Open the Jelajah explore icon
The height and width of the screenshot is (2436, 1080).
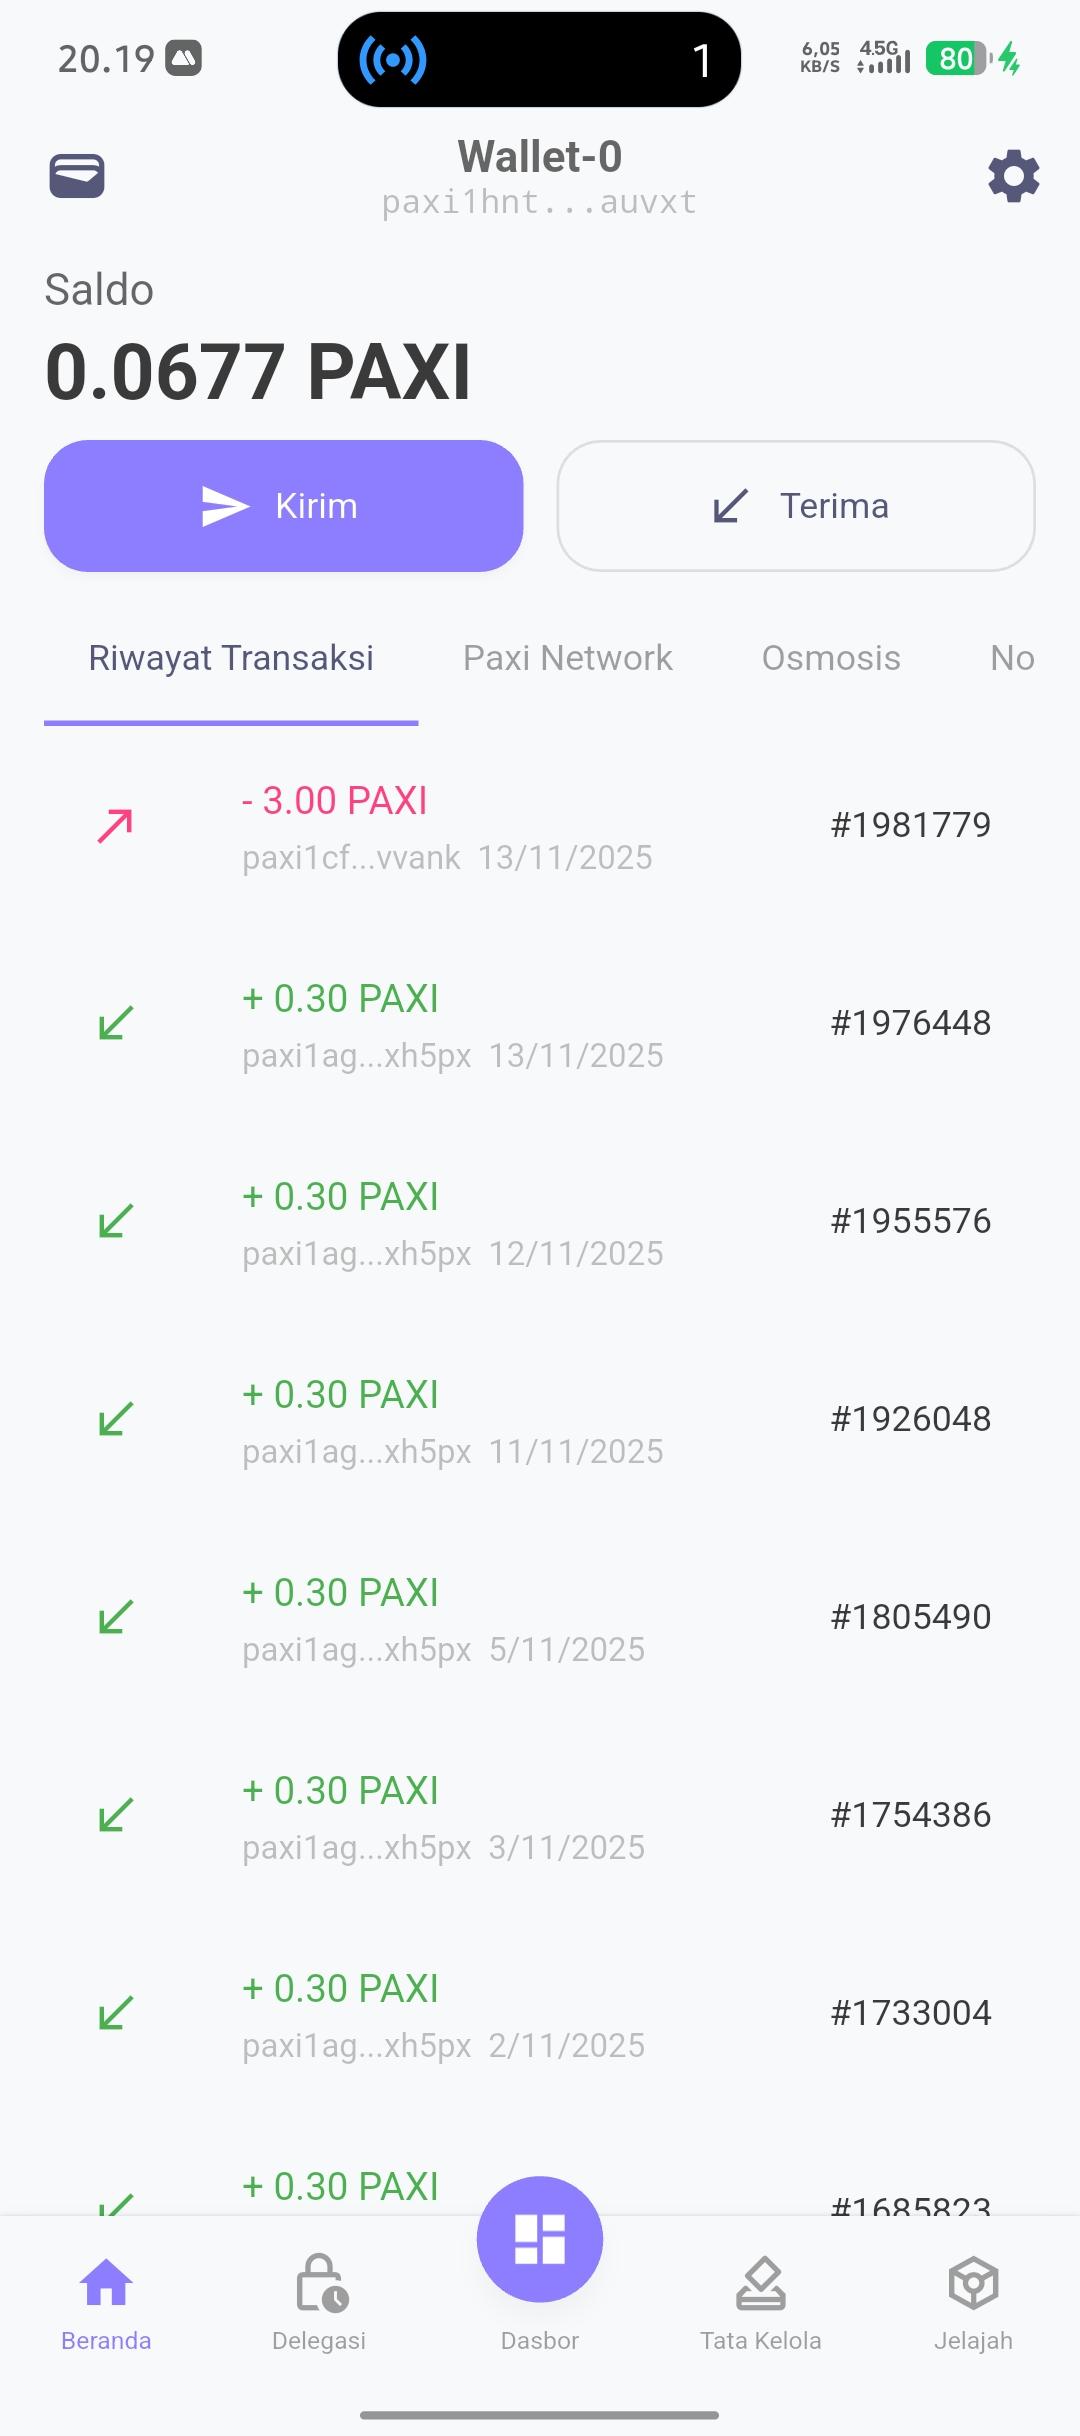point(973,2283)
